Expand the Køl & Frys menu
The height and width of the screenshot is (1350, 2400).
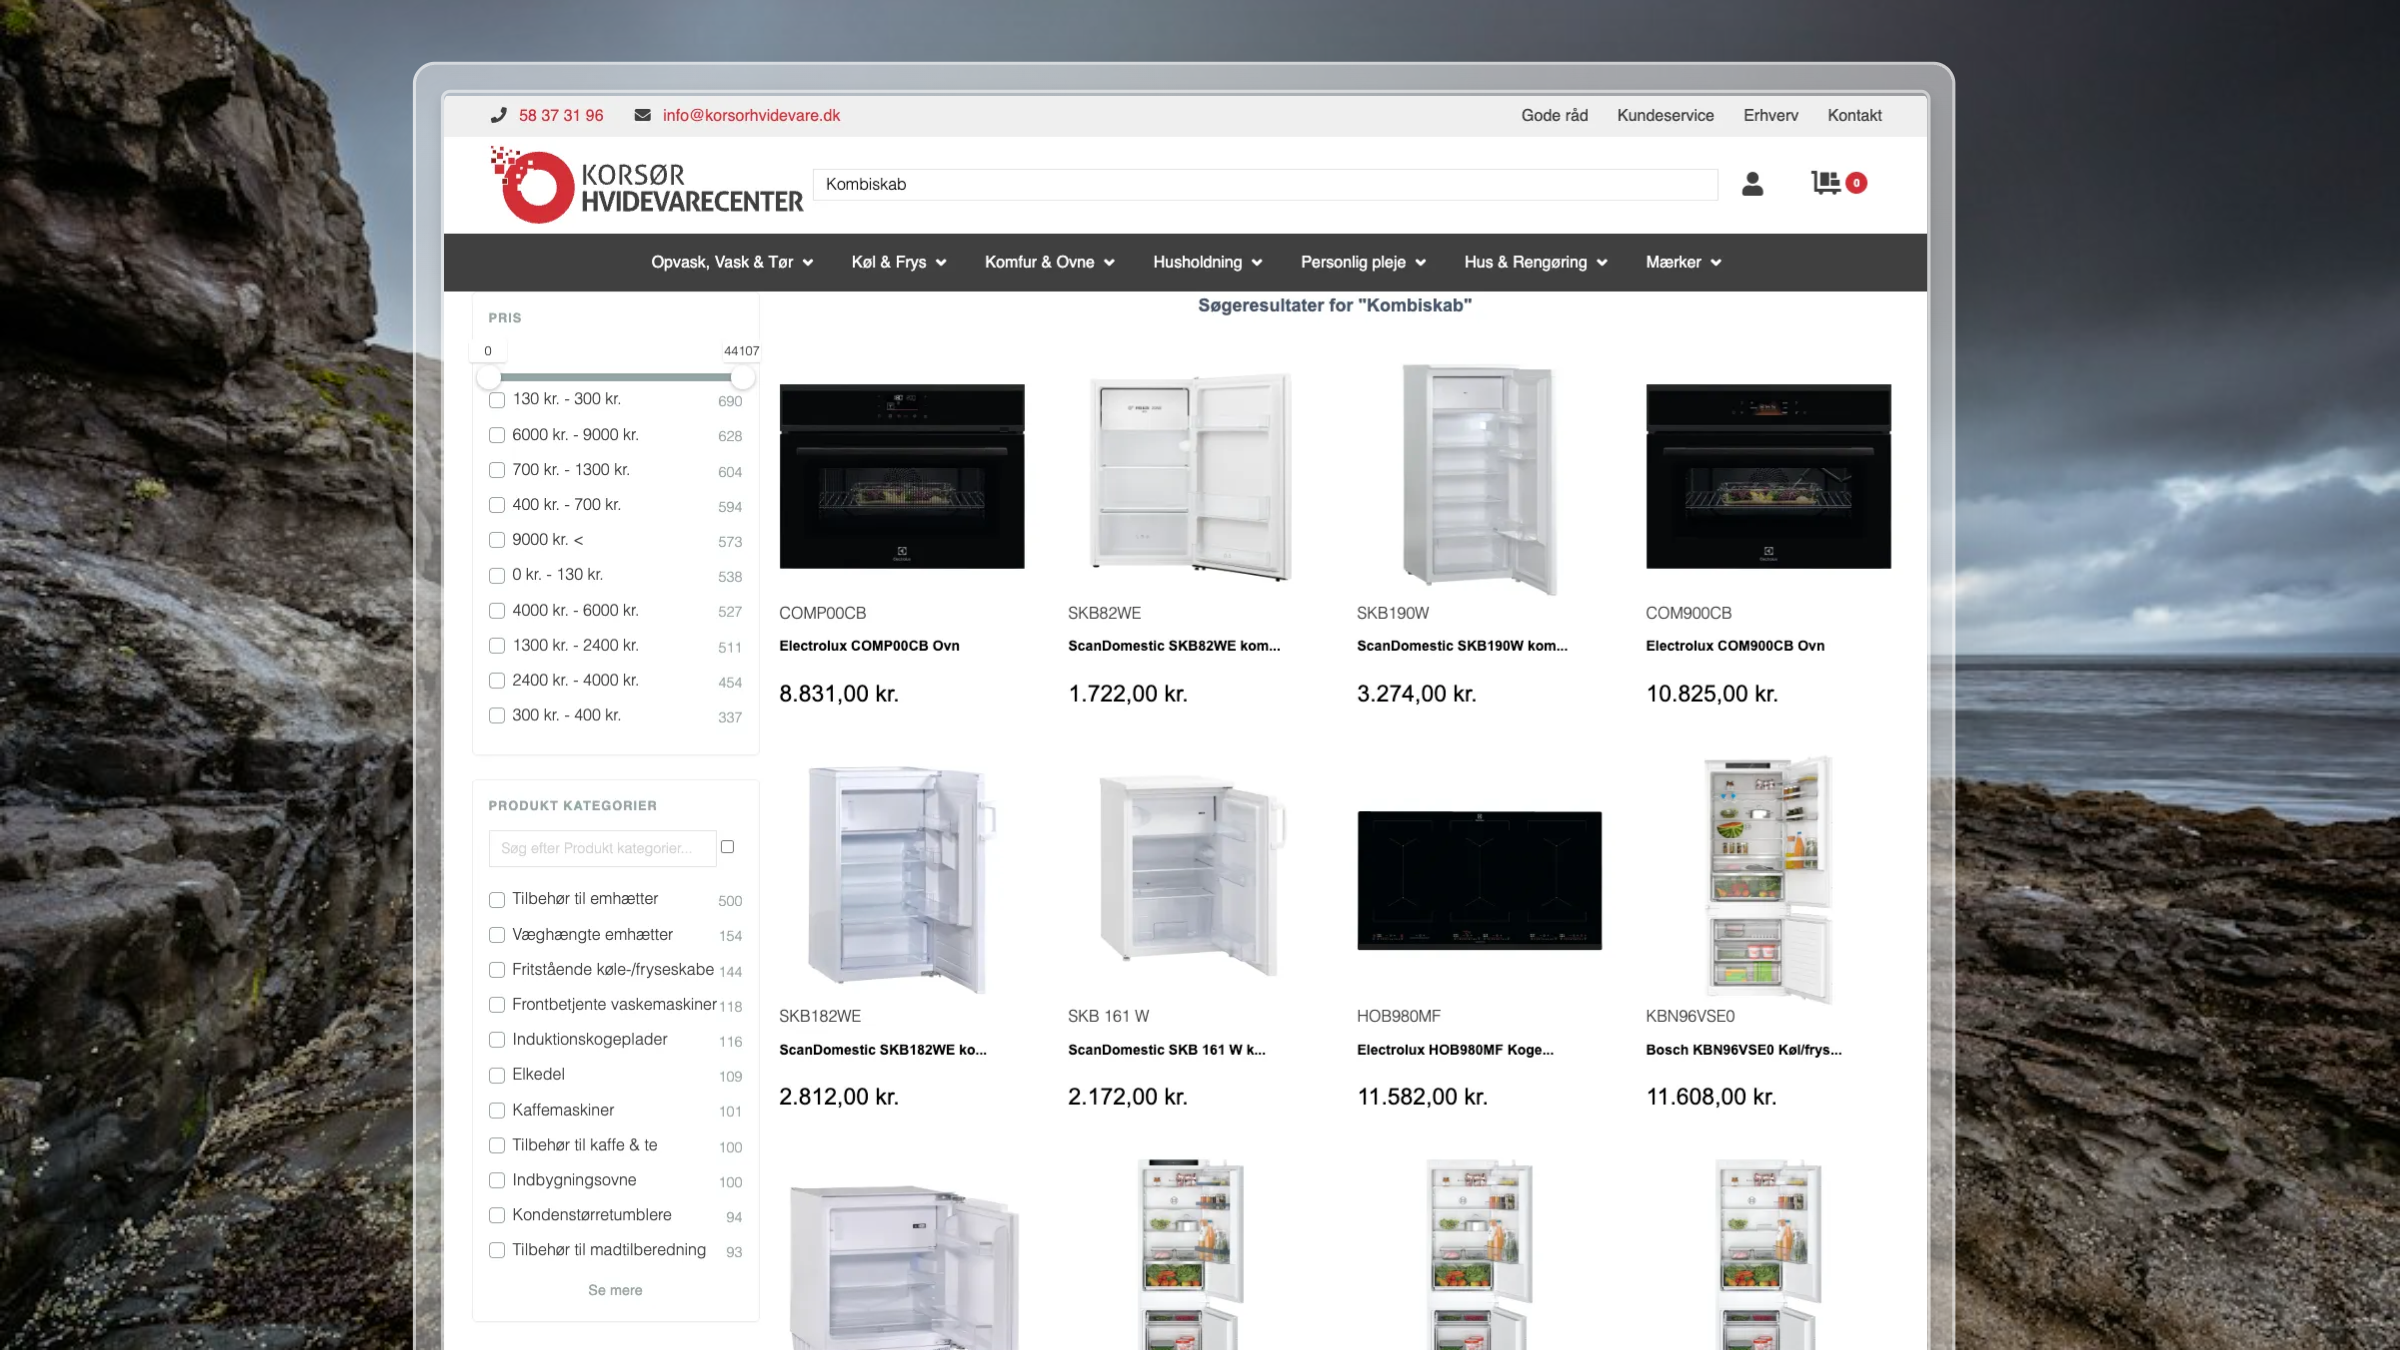tap(899, 262)
